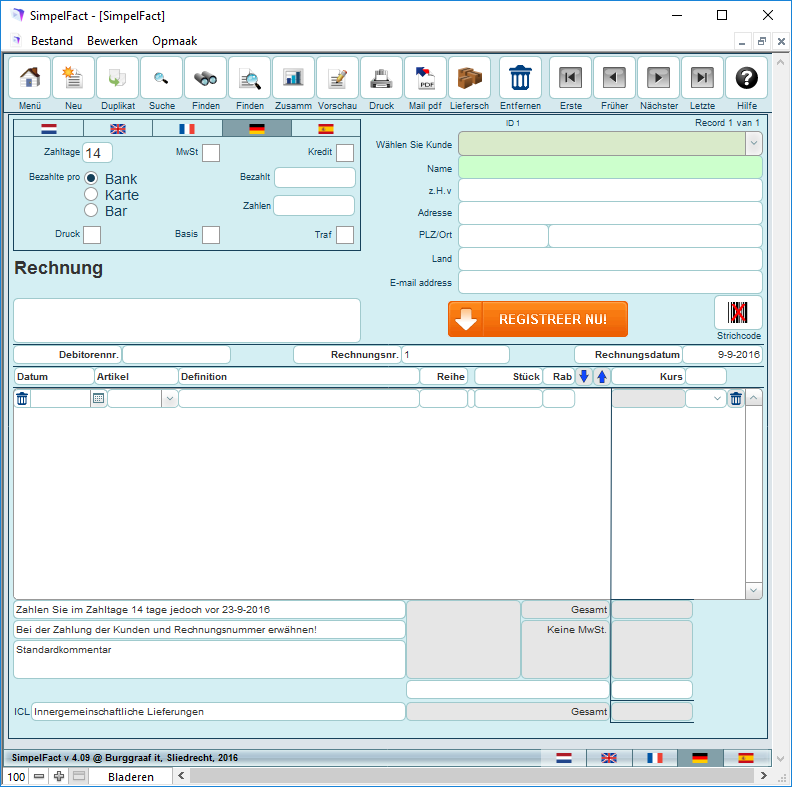Open the date picker calendar in row
The height and width of the screenshot is (787, 792).
(98, 399)
